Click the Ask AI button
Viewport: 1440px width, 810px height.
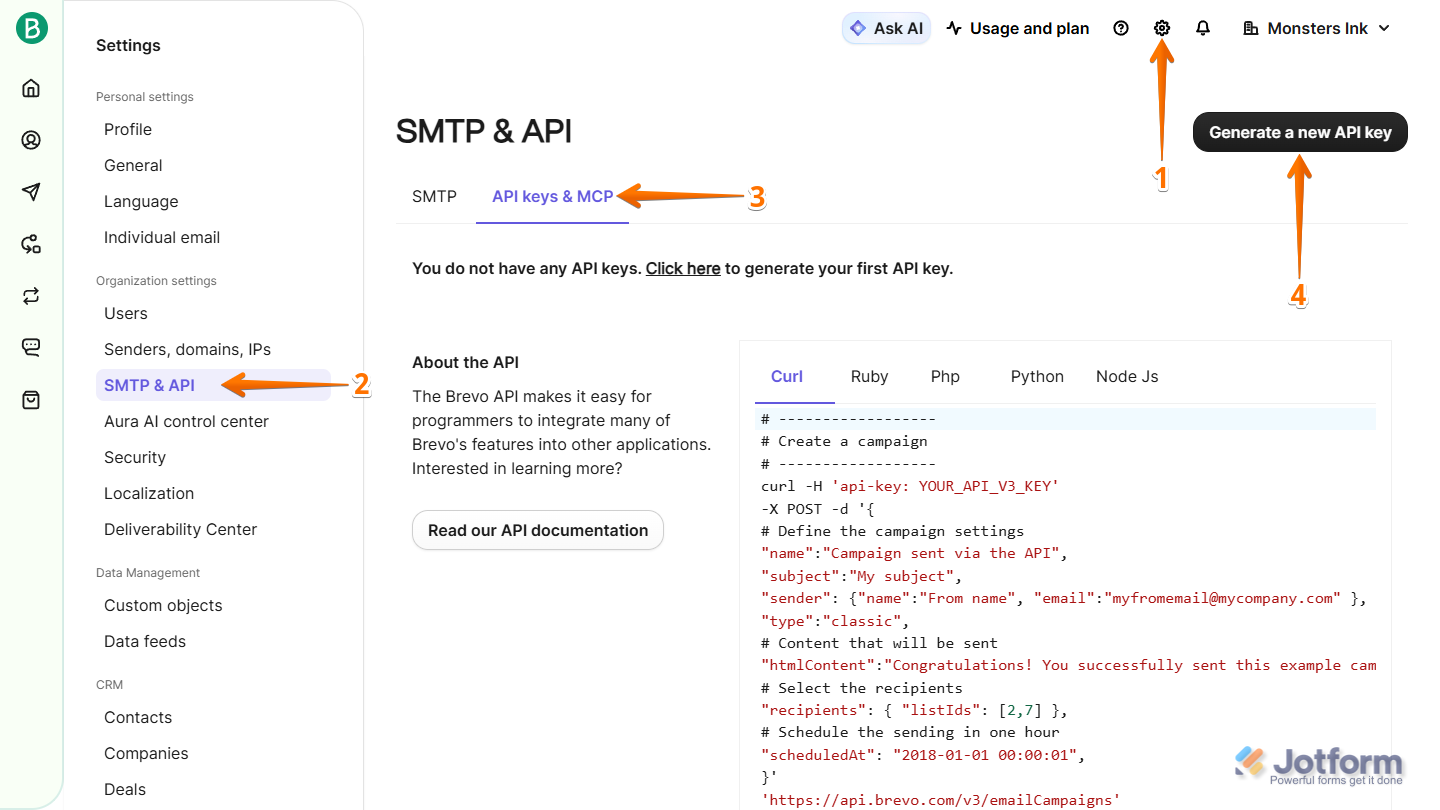886,28
